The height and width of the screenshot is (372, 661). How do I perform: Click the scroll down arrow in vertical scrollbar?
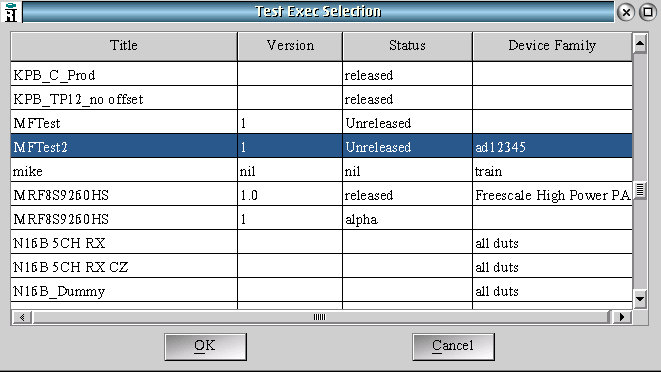640,299
